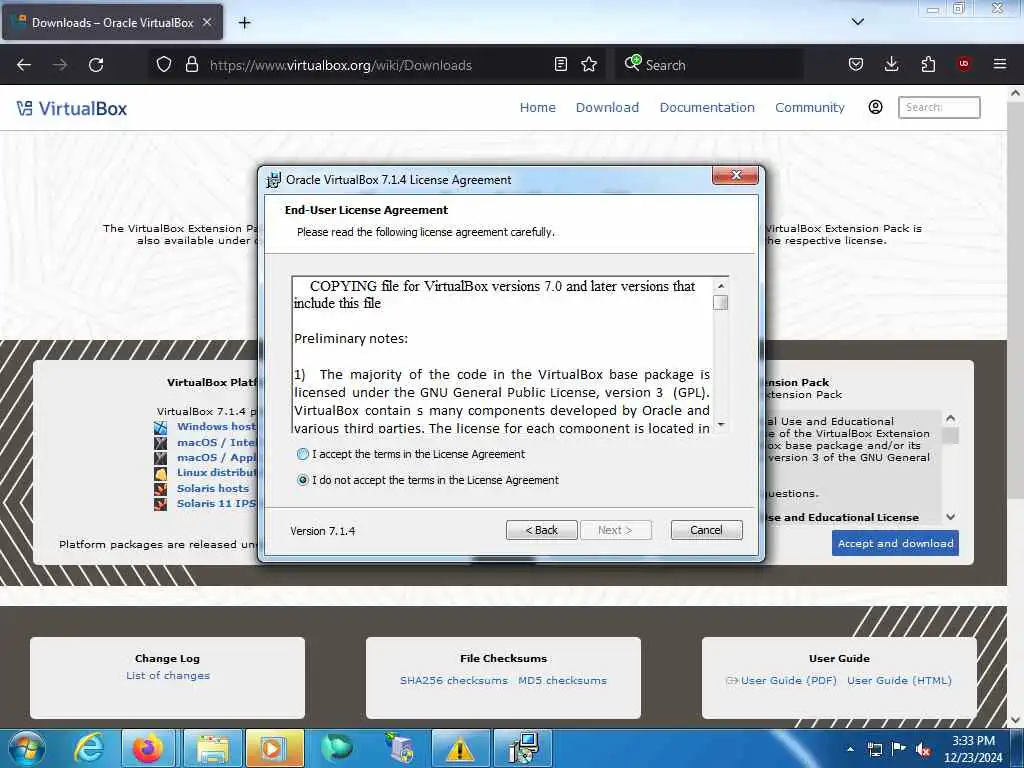1024x768 pixels.
Task: Open the Solaris hosts link
Action: [213, 488]
